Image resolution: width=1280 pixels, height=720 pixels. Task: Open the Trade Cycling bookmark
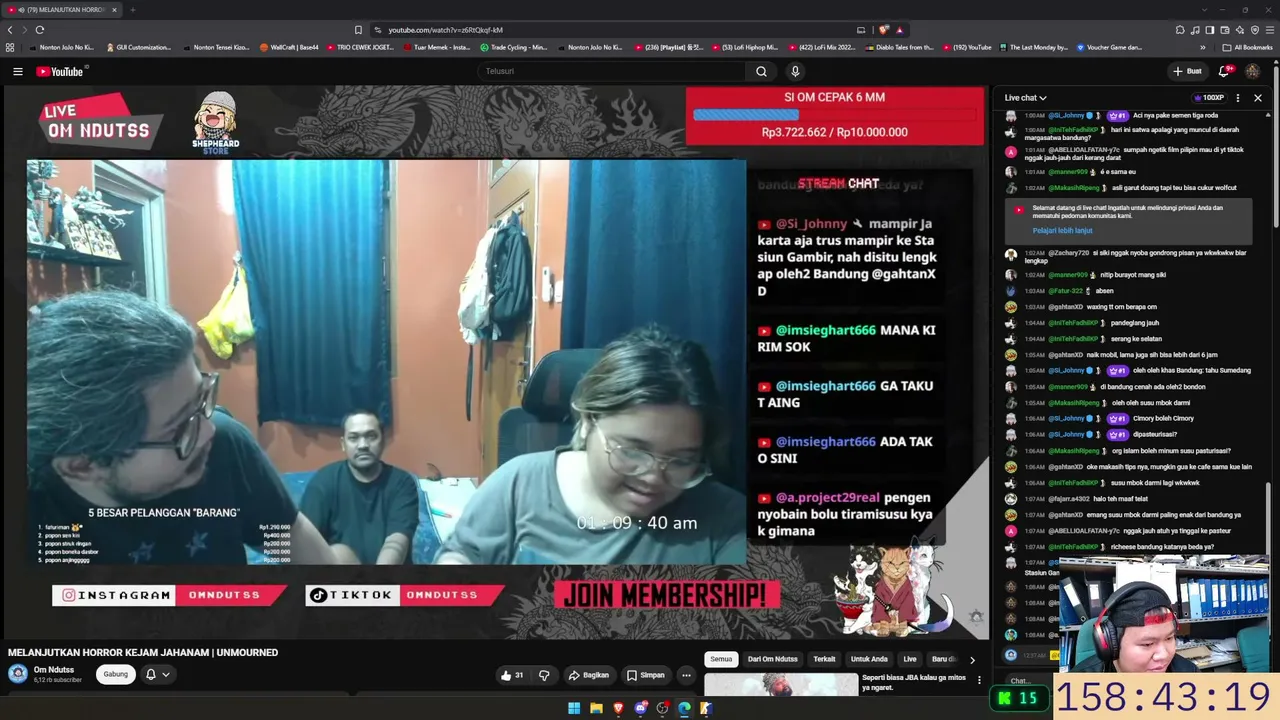click(x=513, y=47)
